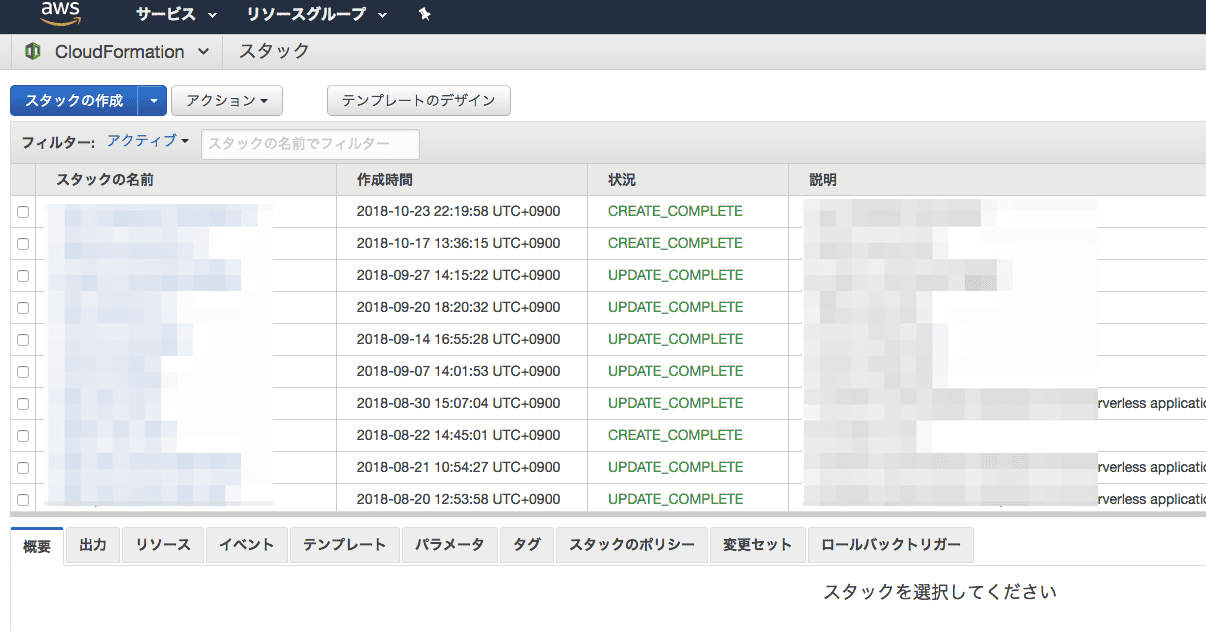Click UPDATE_COMPLETE status in 2018-09-14 row
This screenshot has height=631, width=1206.
tap(676, 339)
